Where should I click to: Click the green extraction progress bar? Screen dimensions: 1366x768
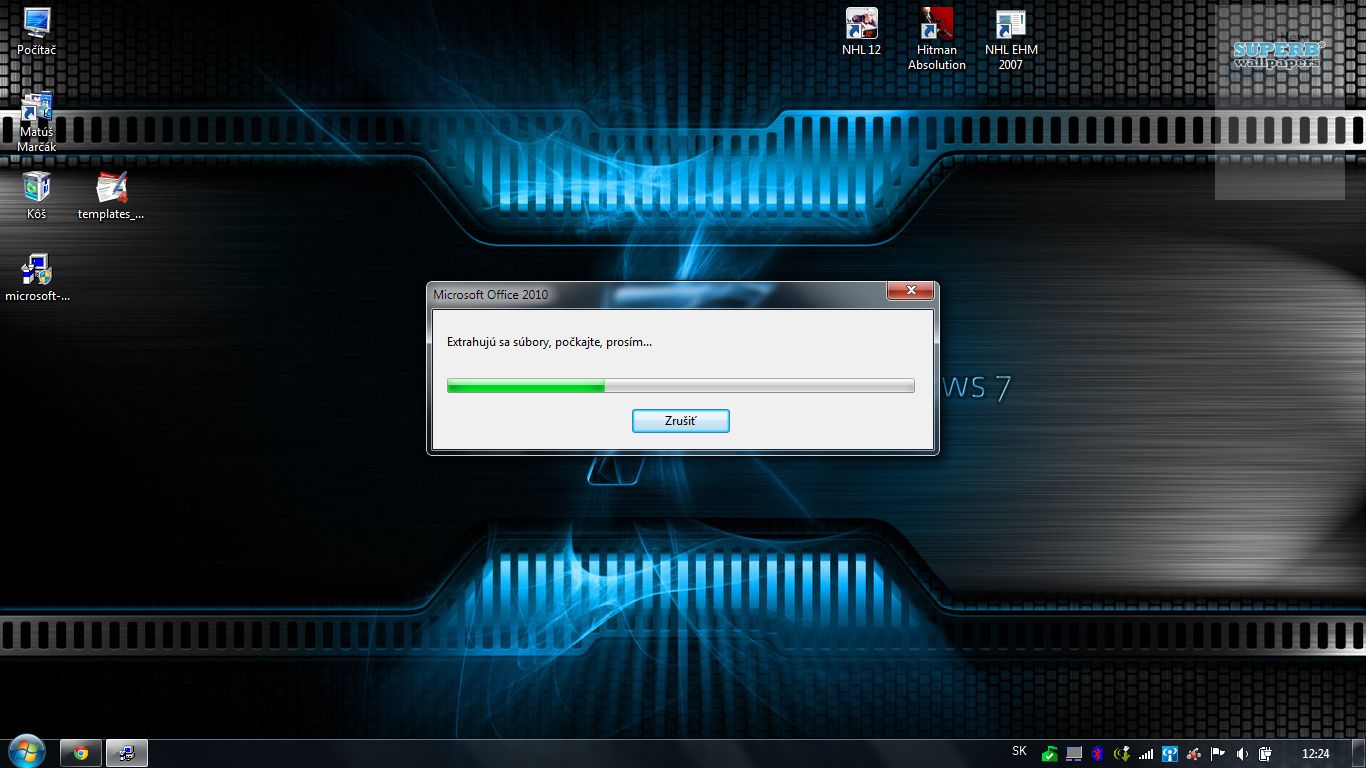click(x=681, y=386)
